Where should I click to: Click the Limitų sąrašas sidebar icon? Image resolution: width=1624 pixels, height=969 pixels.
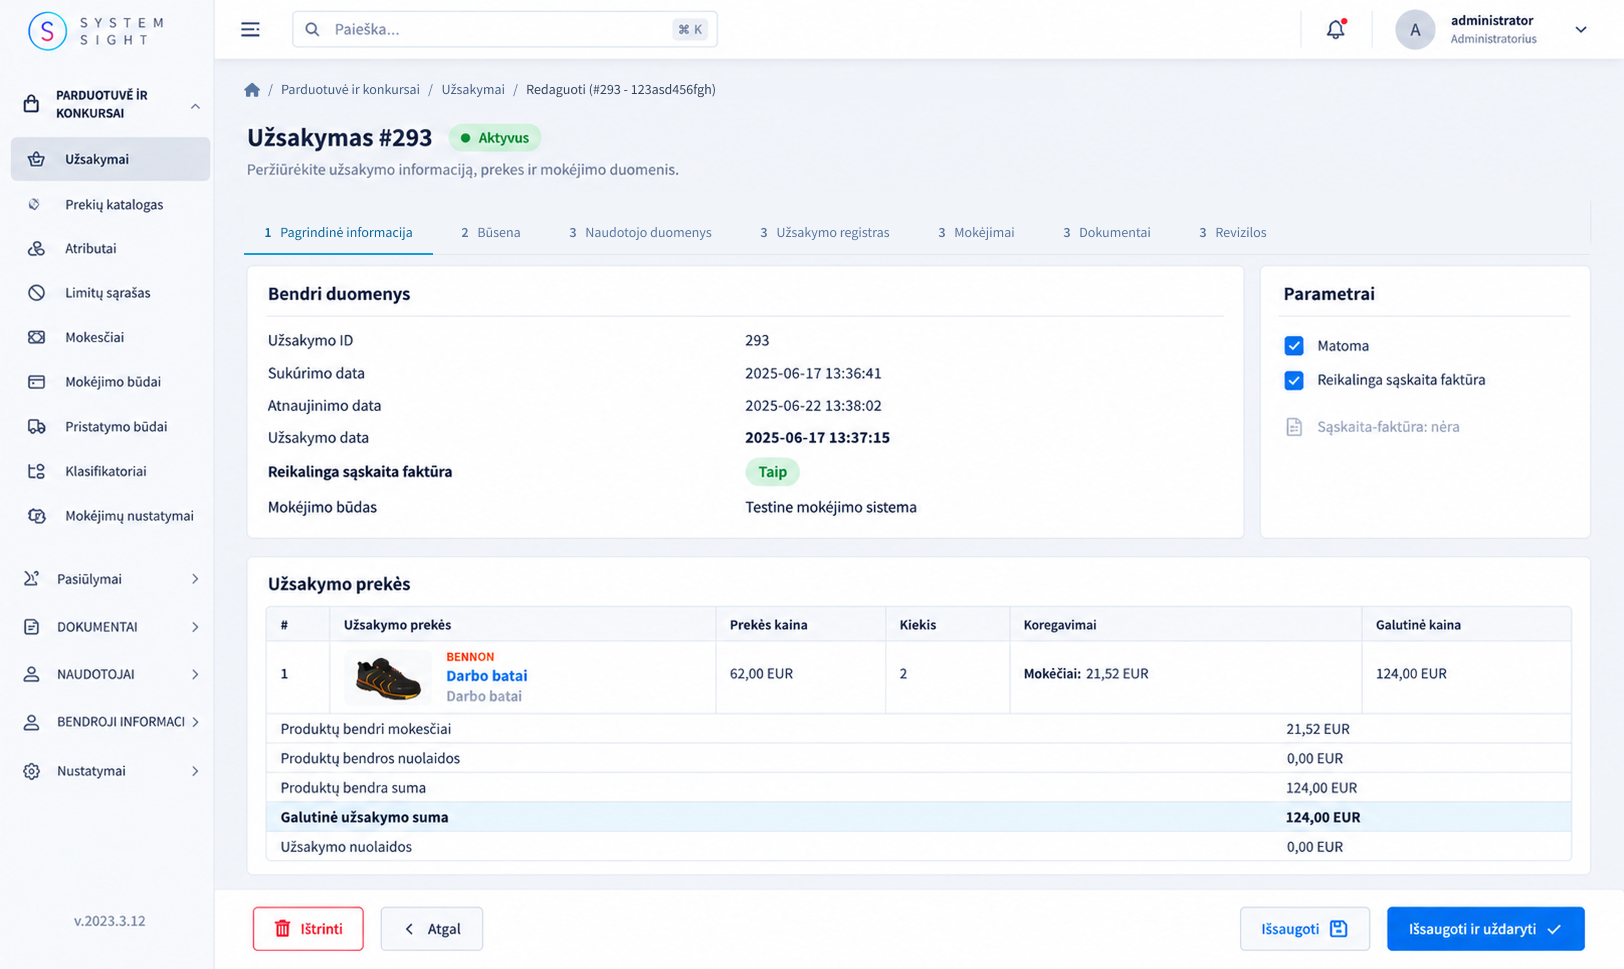[x=36, y=293]
